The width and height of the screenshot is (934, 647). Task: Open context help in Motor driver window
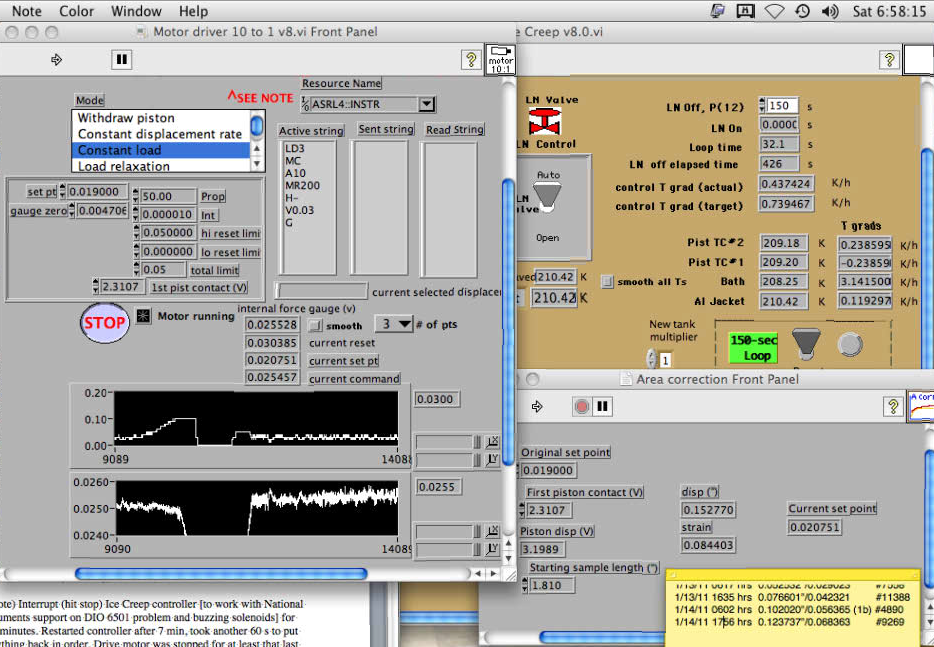point(471,60)
